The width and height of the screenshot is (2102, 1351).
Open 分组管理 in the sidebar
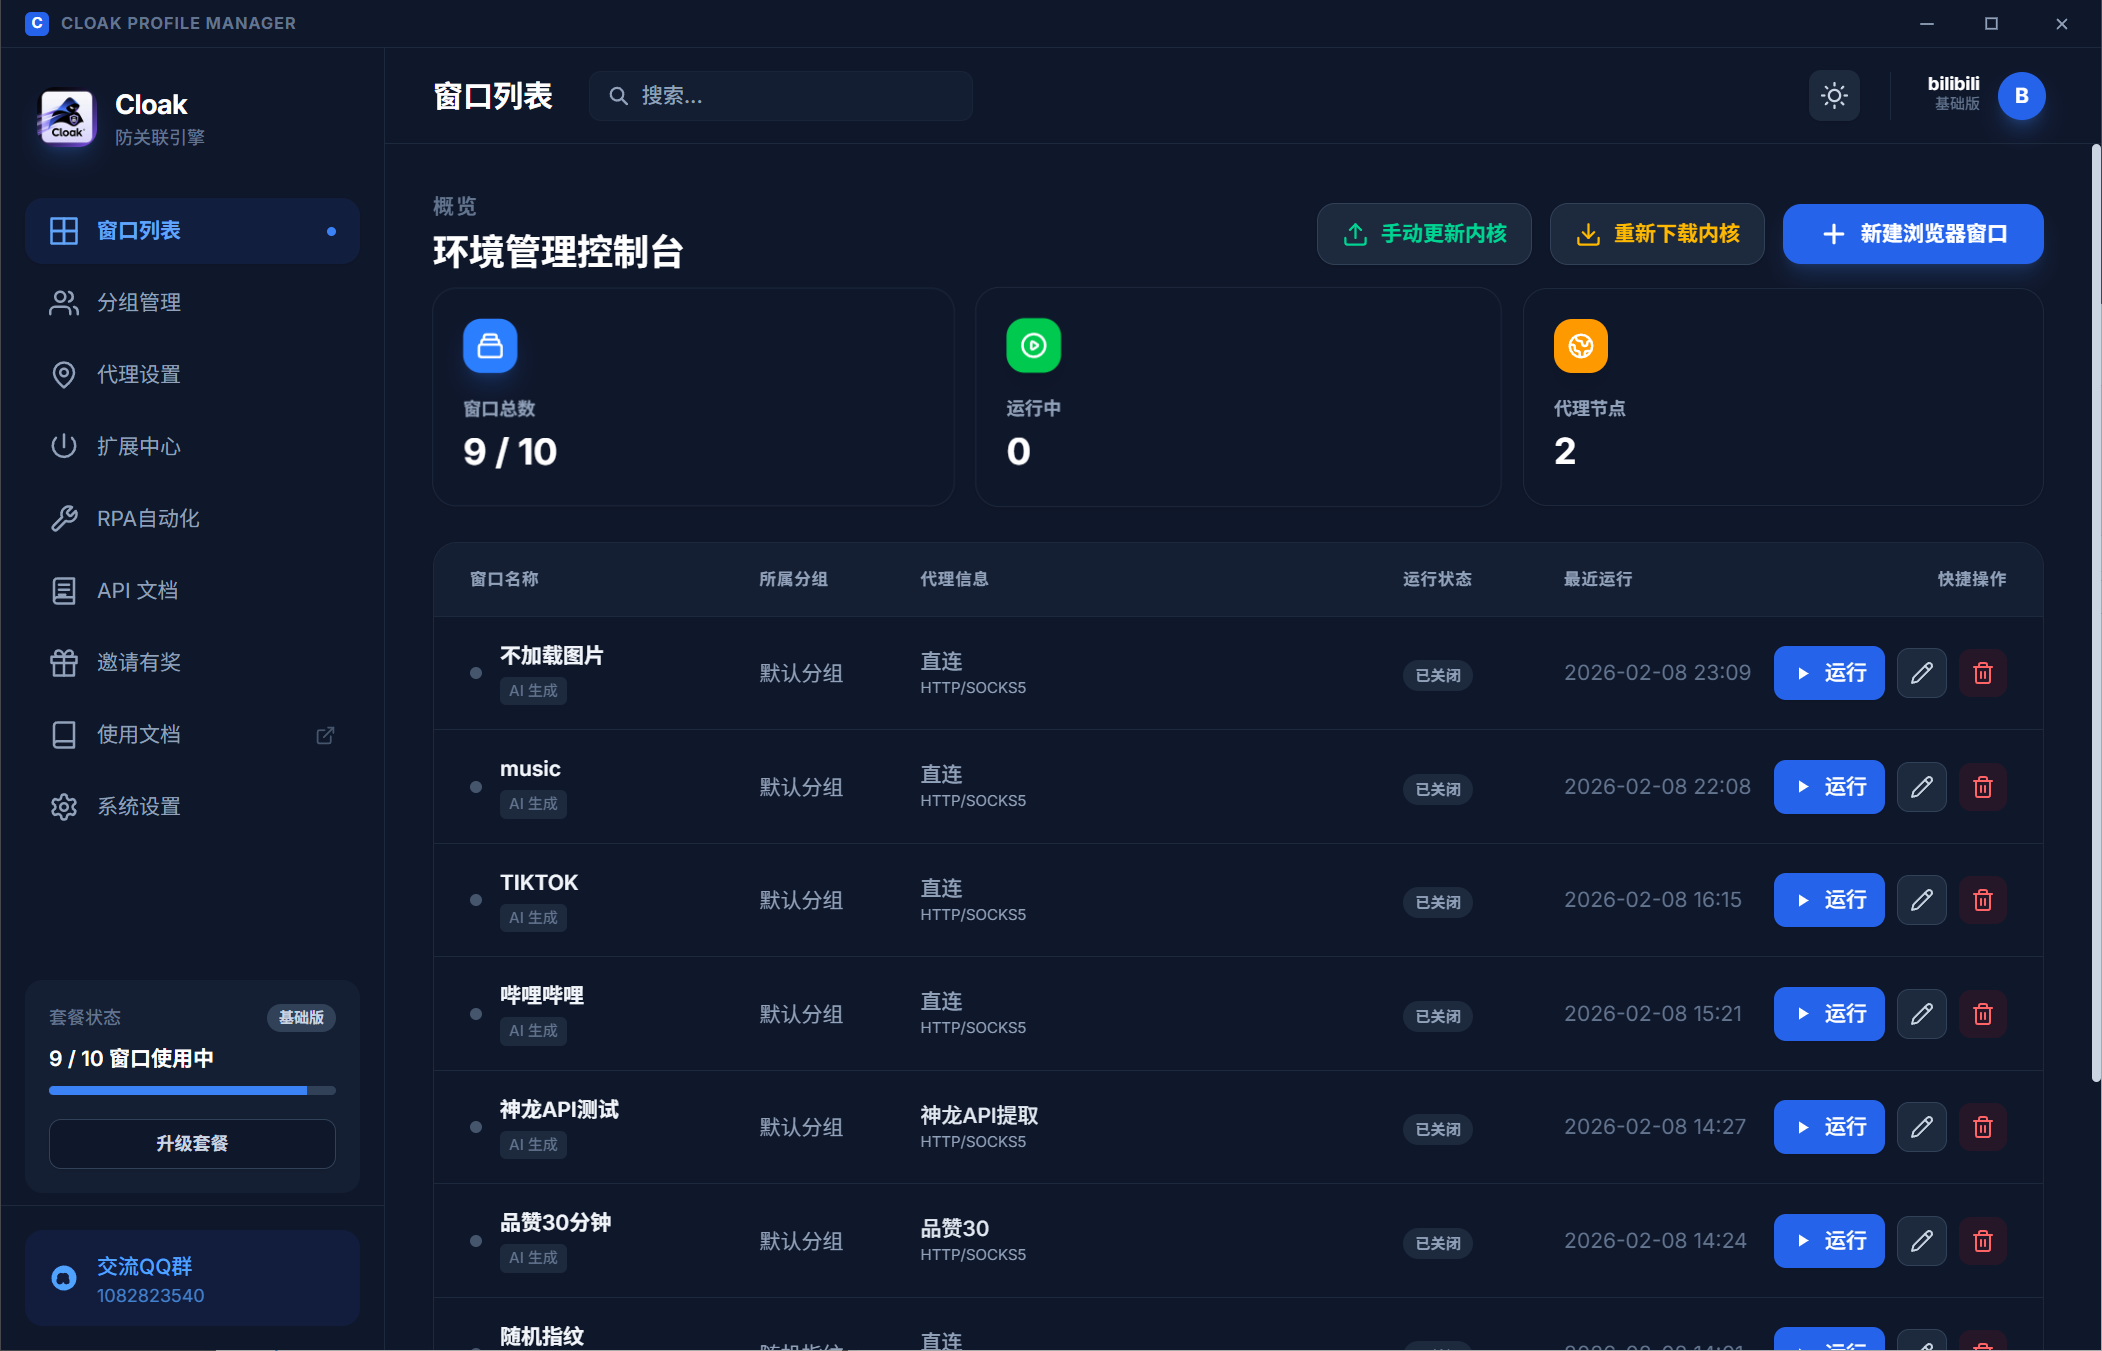click(138, 303)
